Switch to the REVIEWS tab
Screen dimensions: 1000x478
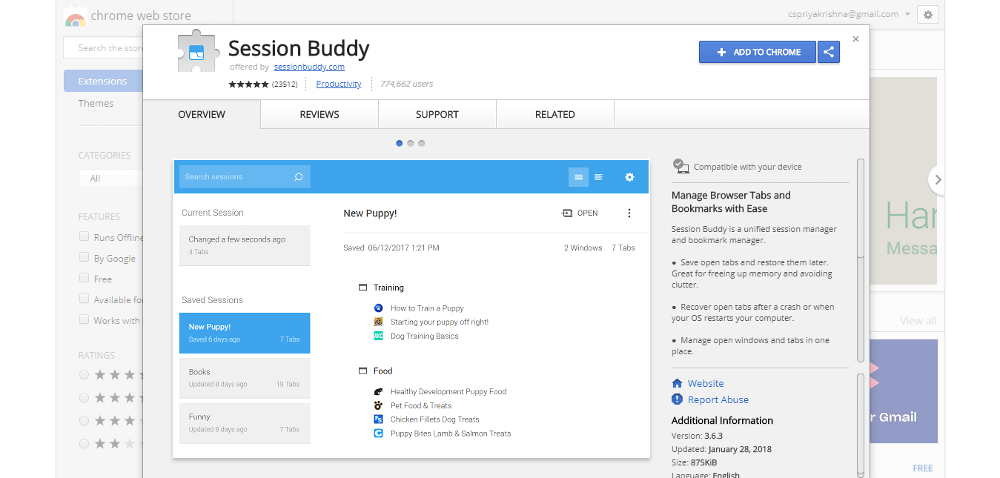(x=320, y=115)
